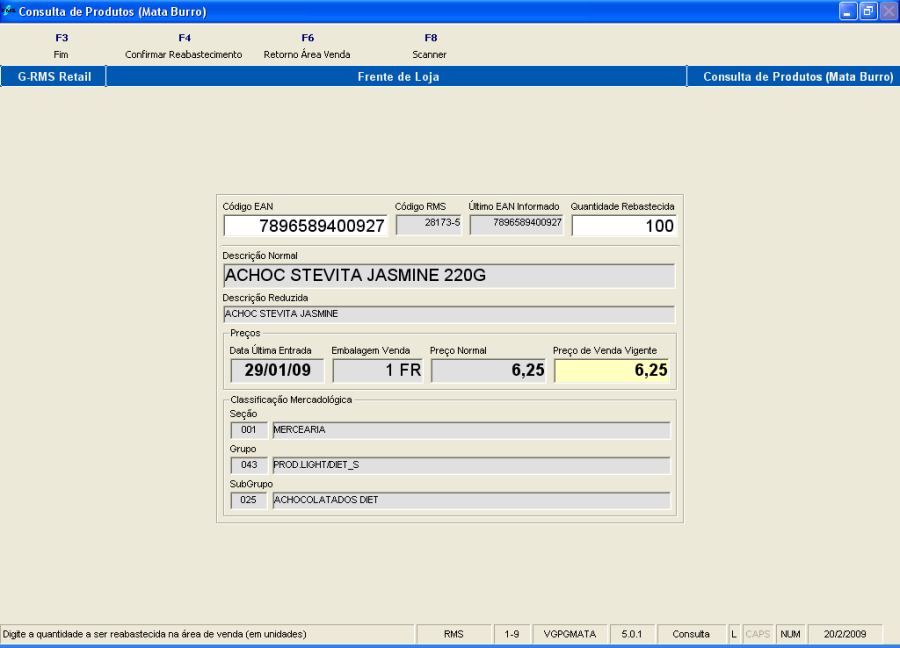The height and width of the screenshot is (648, 900).
Task: Select F6 Retorno Área Venda
Action: click(x=307, y=46)
